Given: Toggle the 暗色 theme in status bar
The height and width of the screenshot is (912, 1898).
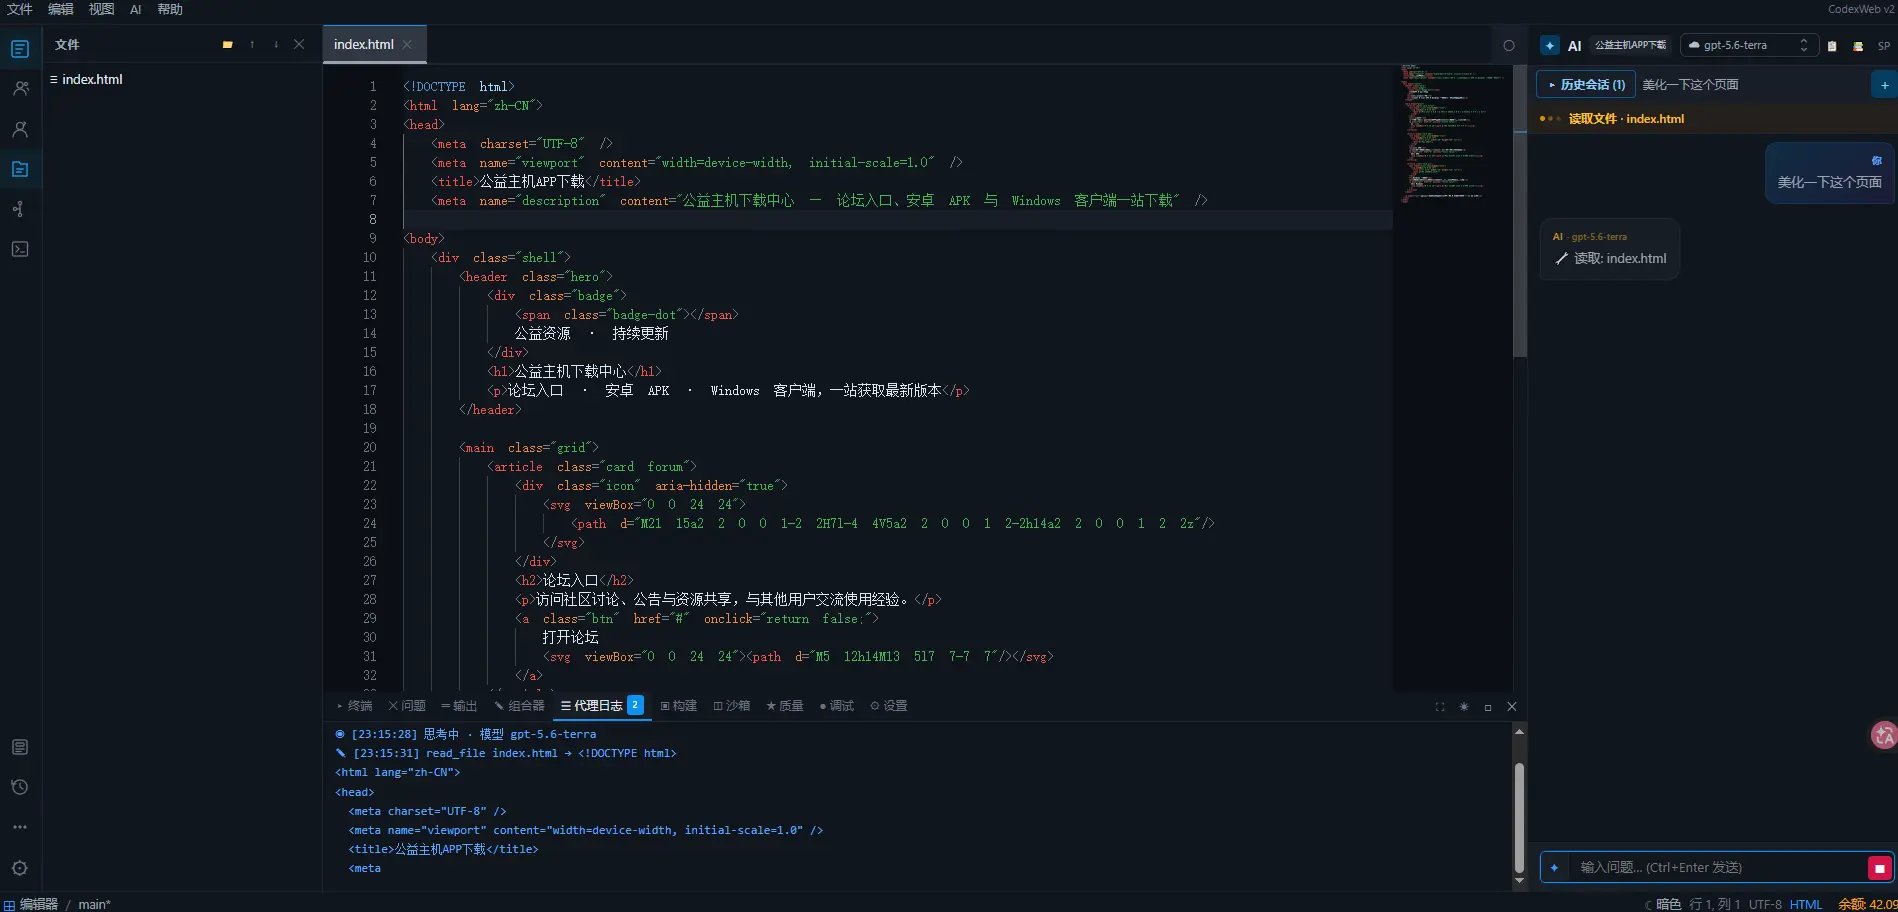Looking at the screenshot, I should tap(1662, 904).
